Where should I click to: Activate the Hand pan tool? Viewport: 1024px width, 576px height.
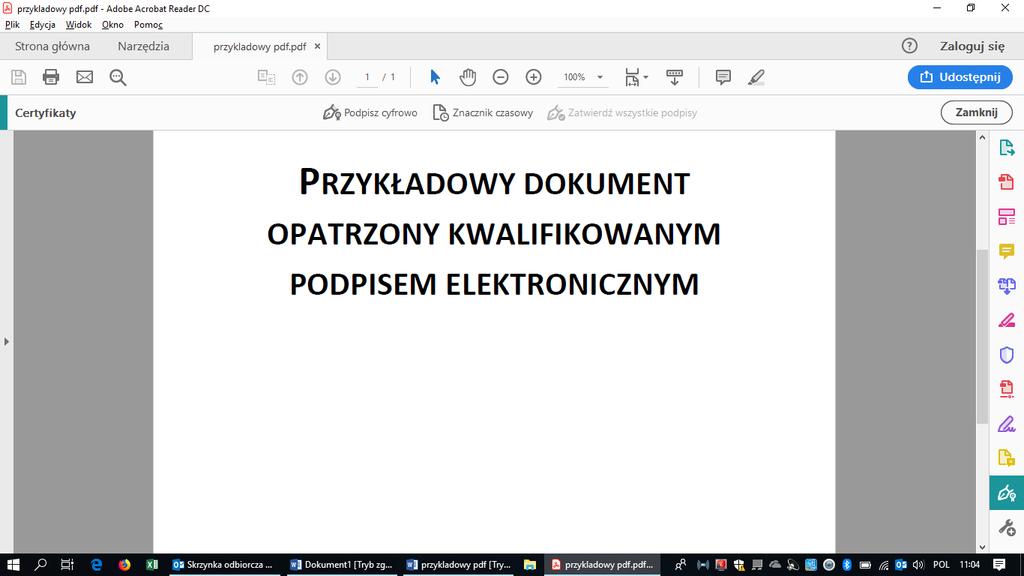[468, 77]
